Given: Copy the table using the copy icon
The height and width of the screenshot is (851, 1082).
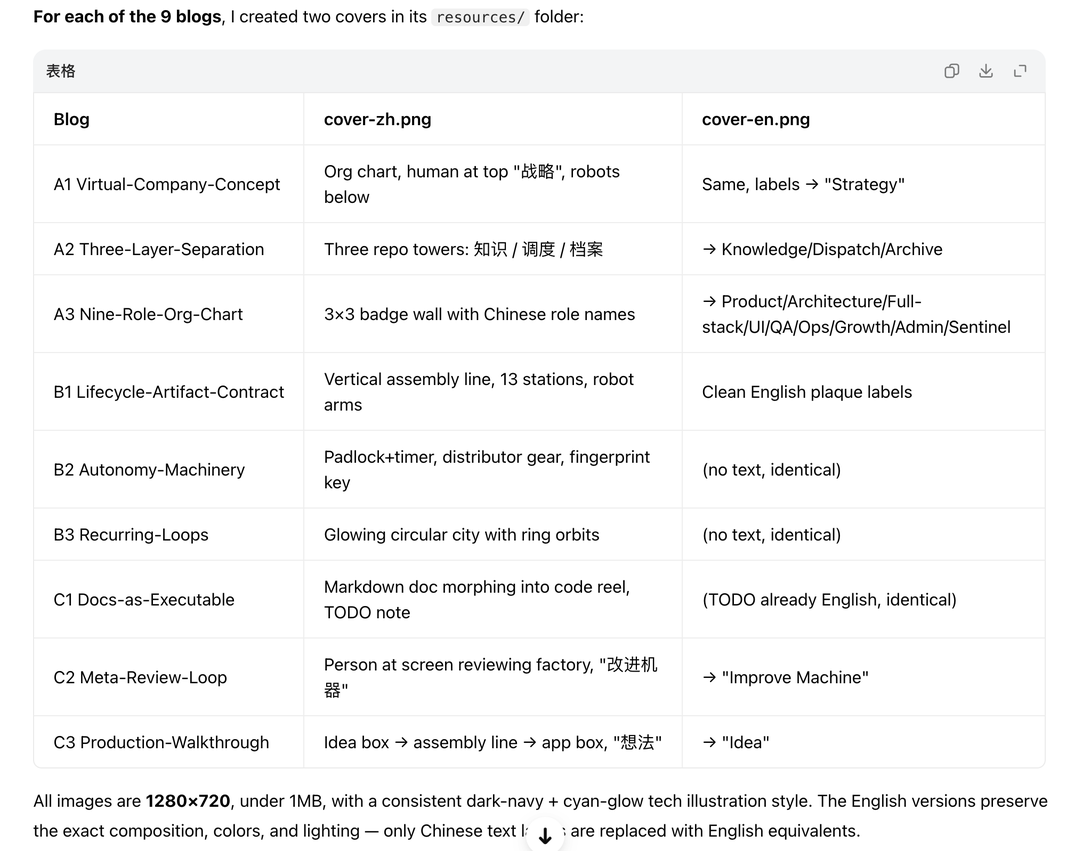Looking at the screenshot, I should pyautogui.click(x=952, y=71).
